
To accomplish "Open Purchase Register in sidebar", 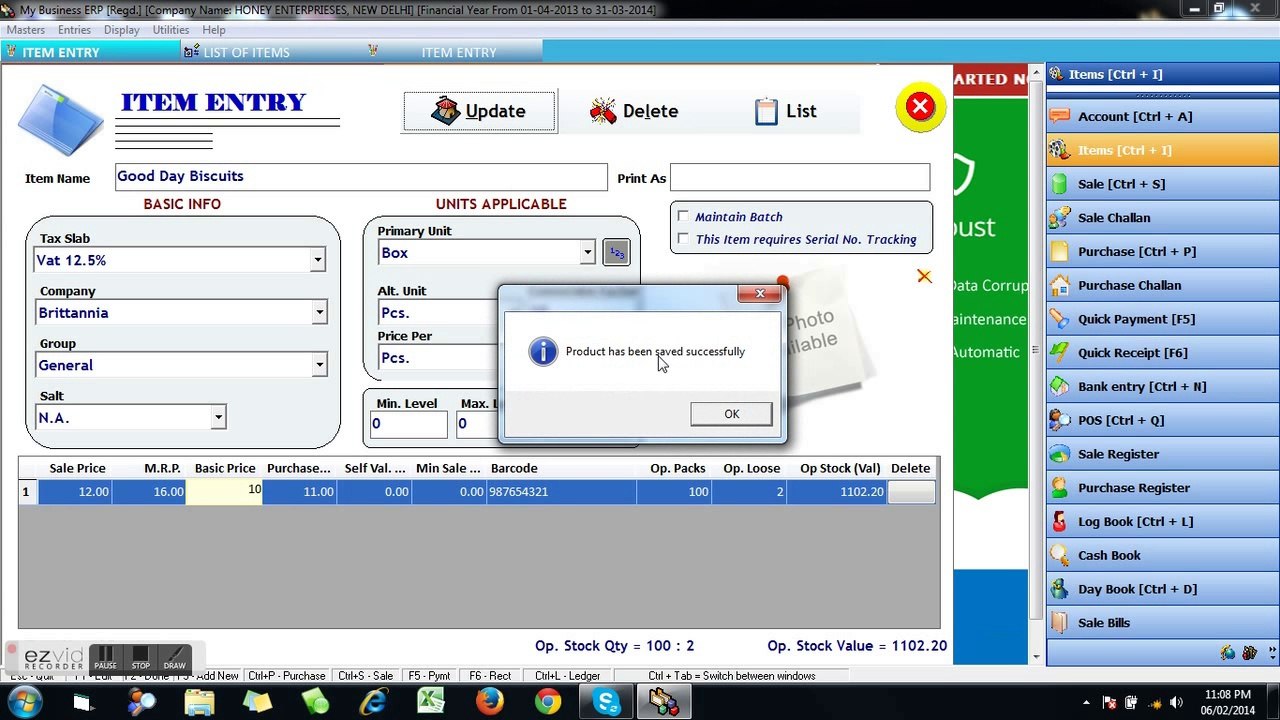I will (1162, 488).
